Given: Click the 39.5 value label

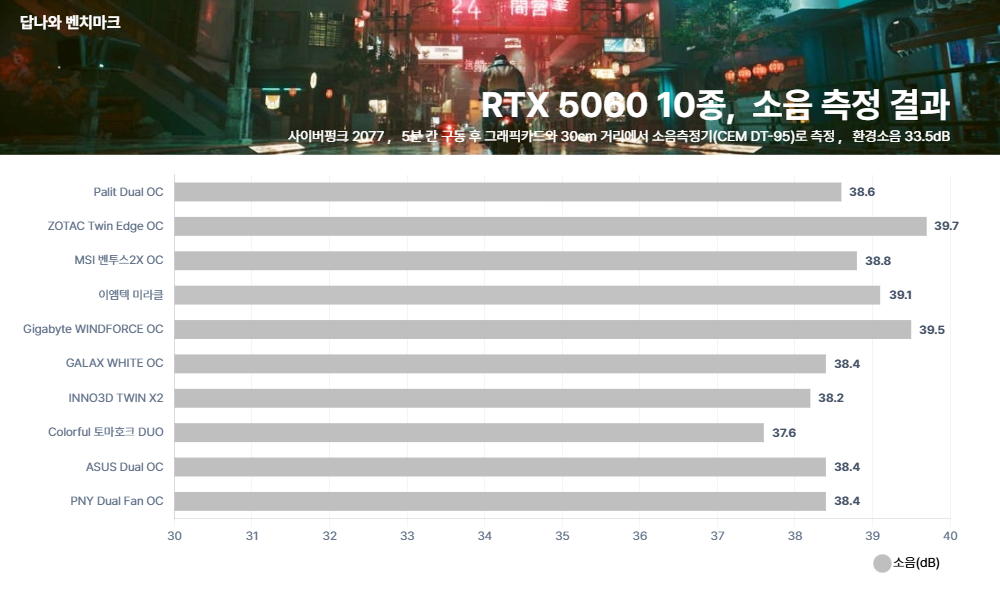Looking at the screenshot, I should tap(931, 329).
